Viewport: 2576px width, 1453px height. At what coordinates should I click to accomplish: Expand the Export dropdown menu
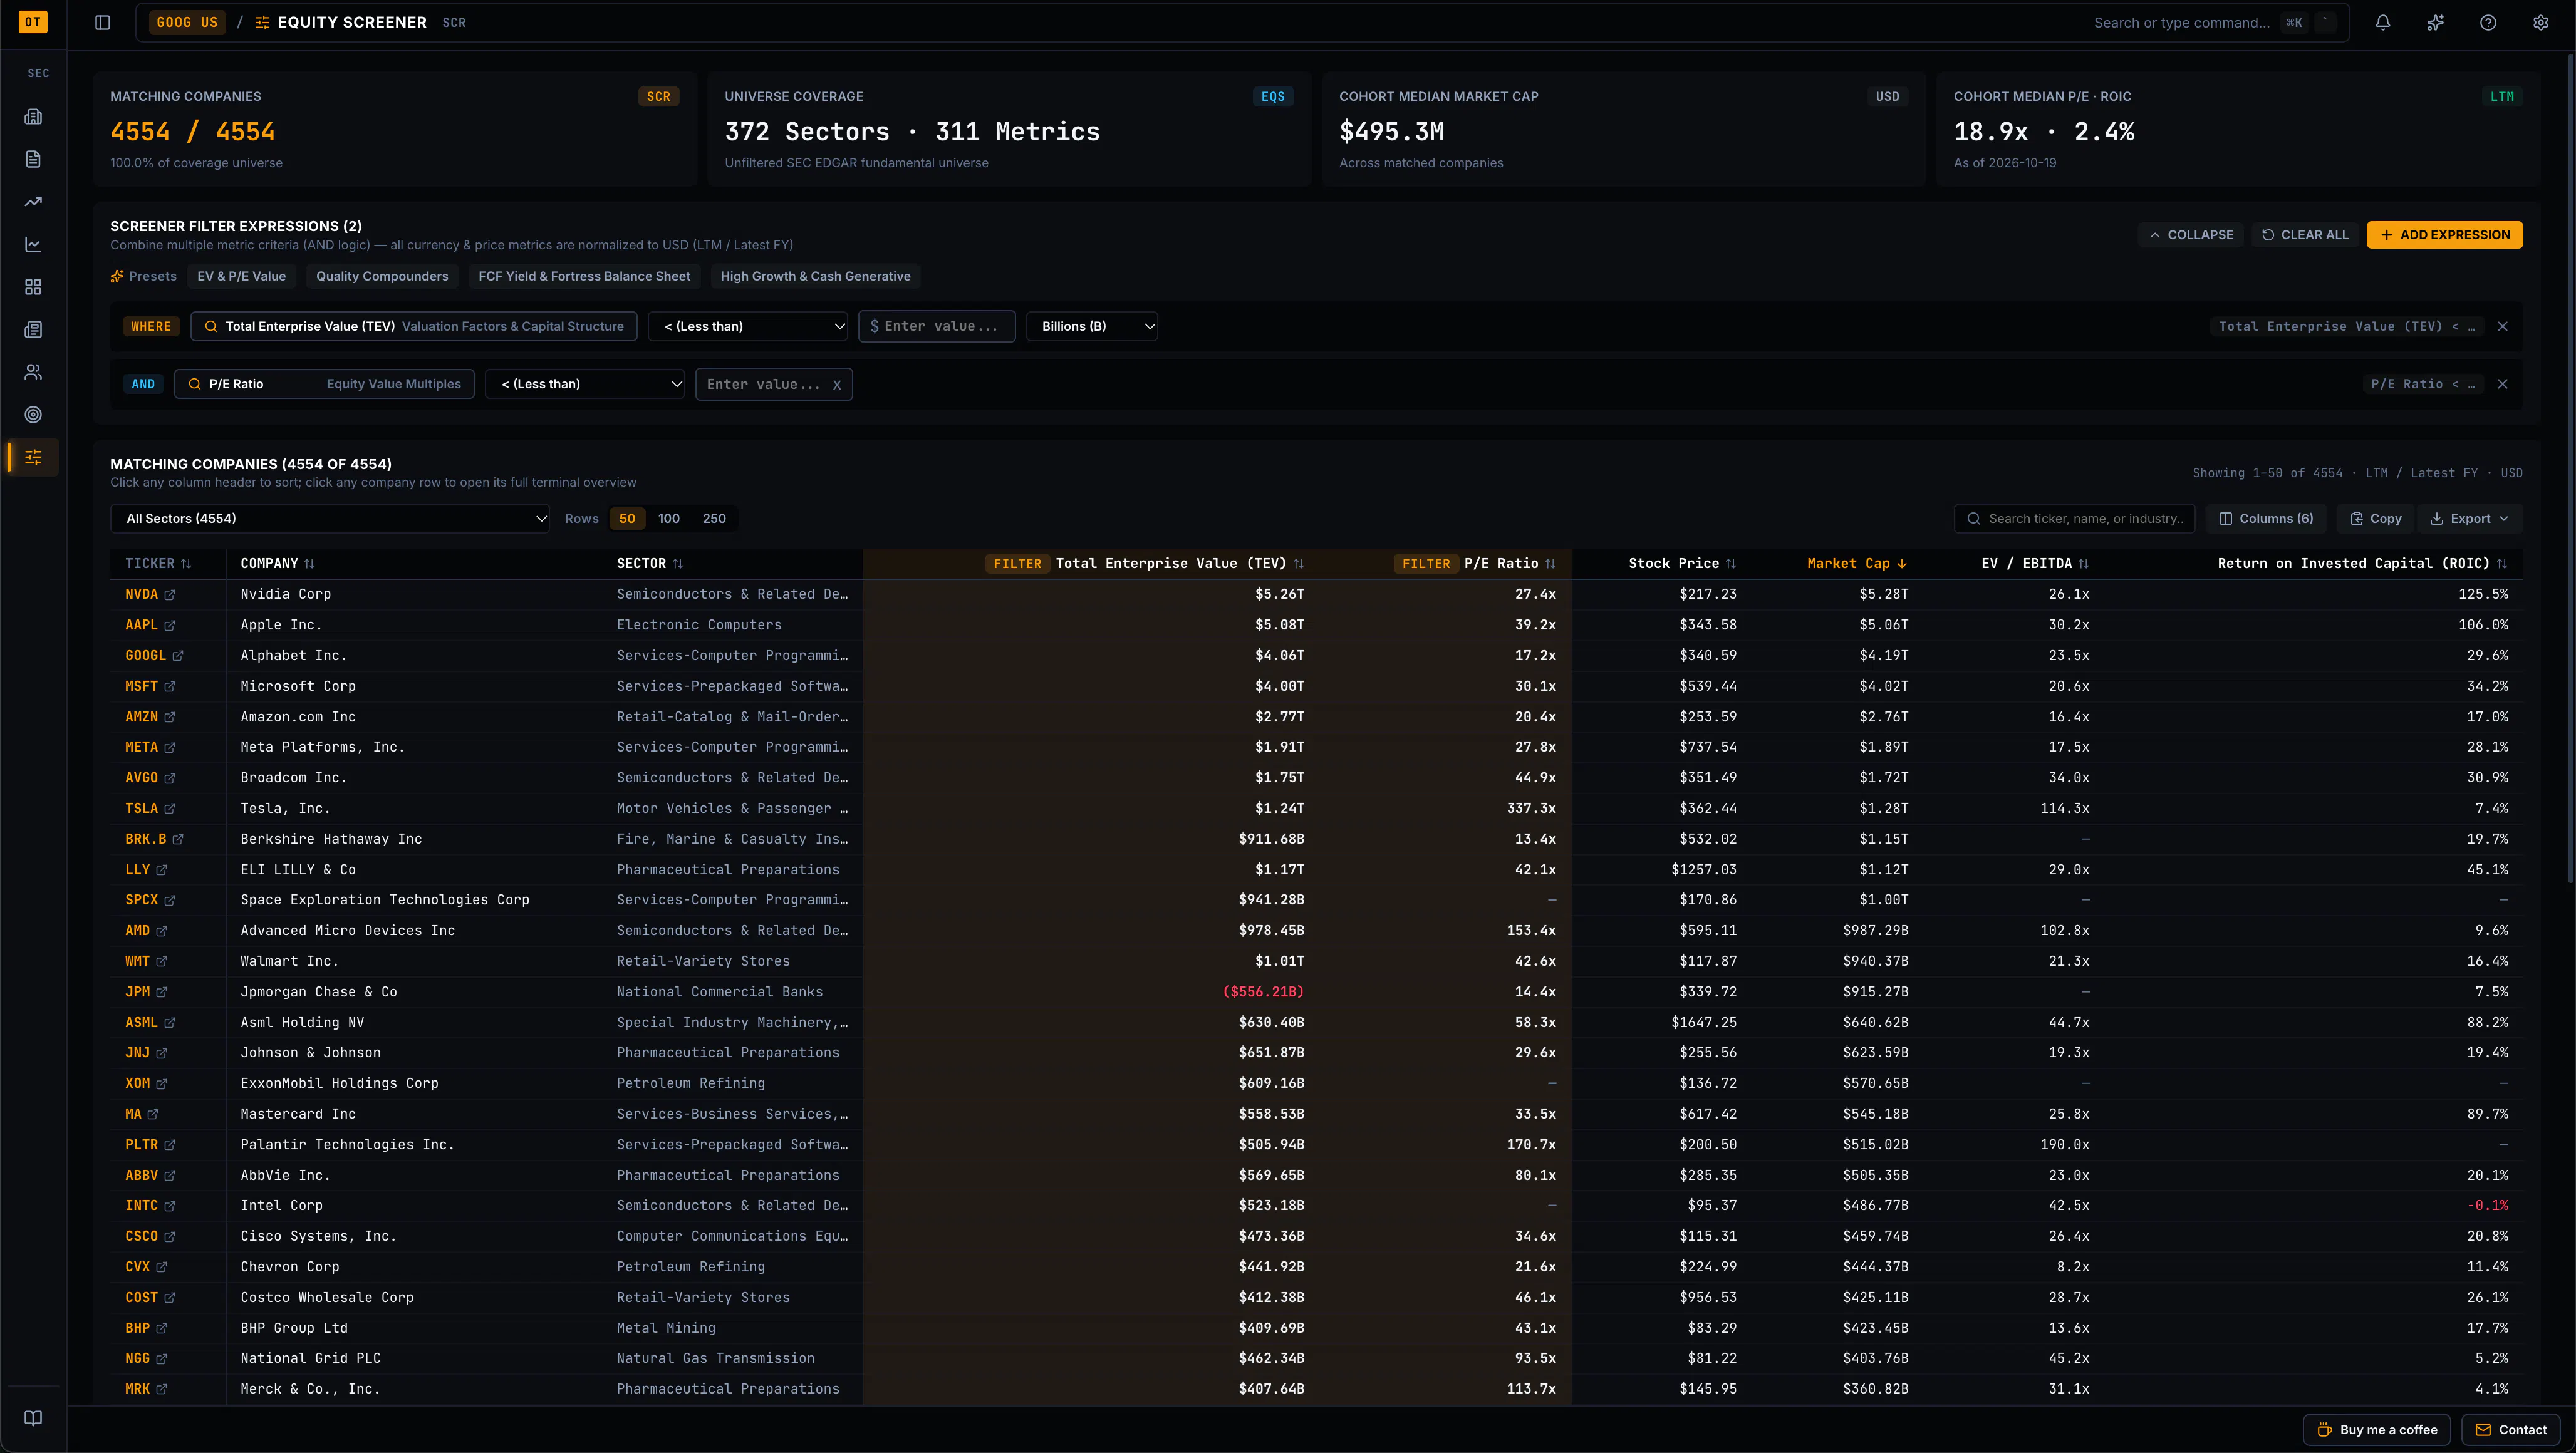(x=2470, y=519)
